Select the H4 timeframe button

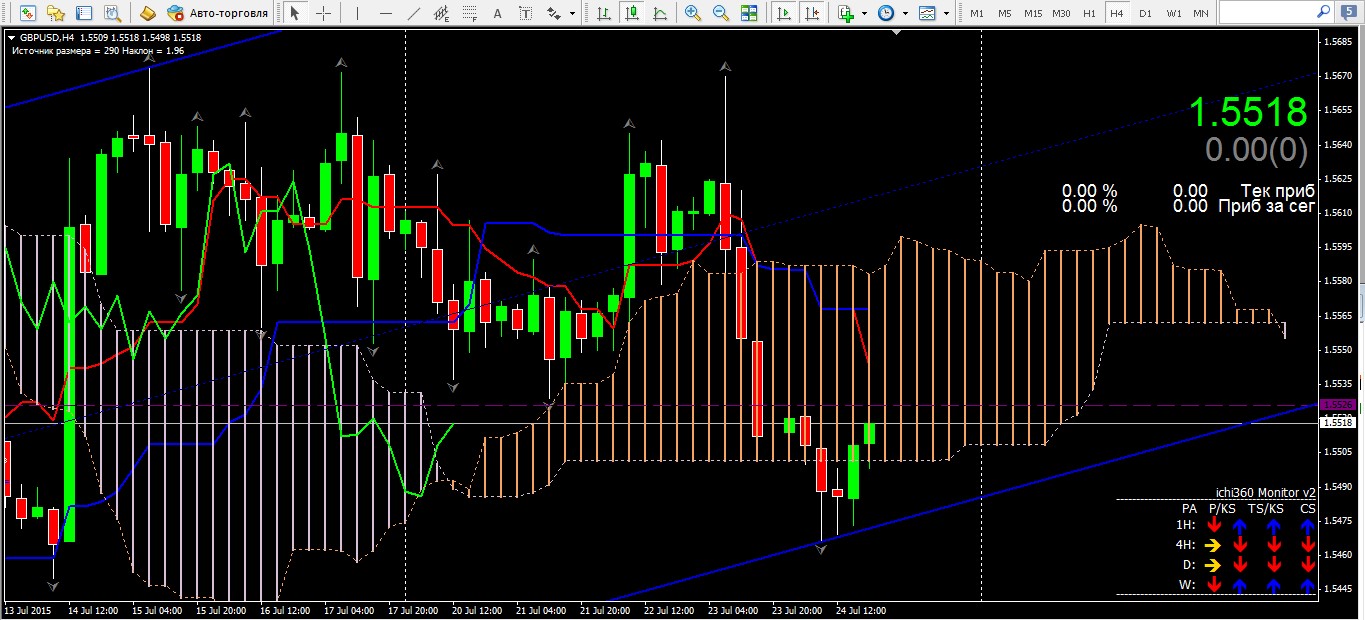coord(1117,13)
